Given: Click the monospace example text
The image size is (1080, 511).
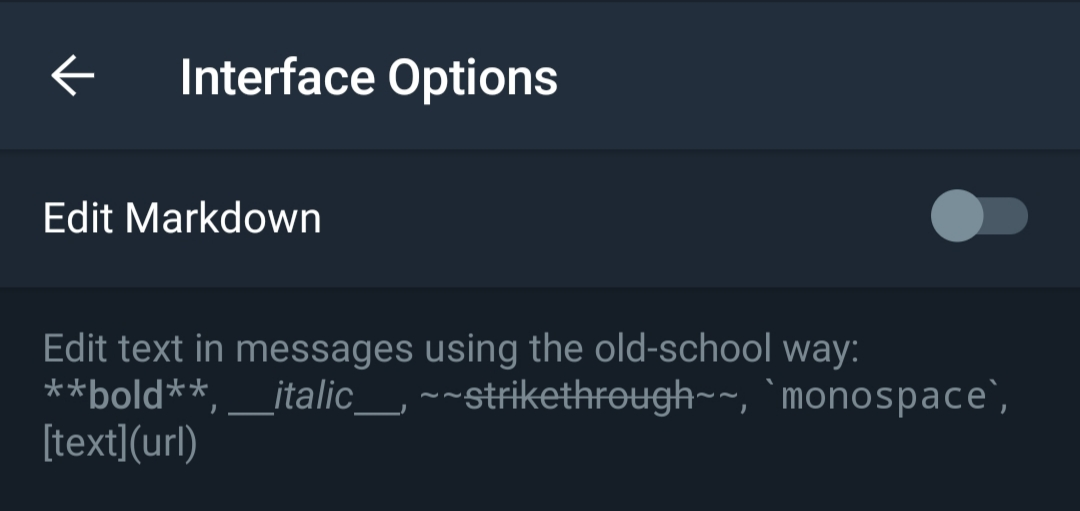Looking at the screenshot, I should (x=881, y=397).
